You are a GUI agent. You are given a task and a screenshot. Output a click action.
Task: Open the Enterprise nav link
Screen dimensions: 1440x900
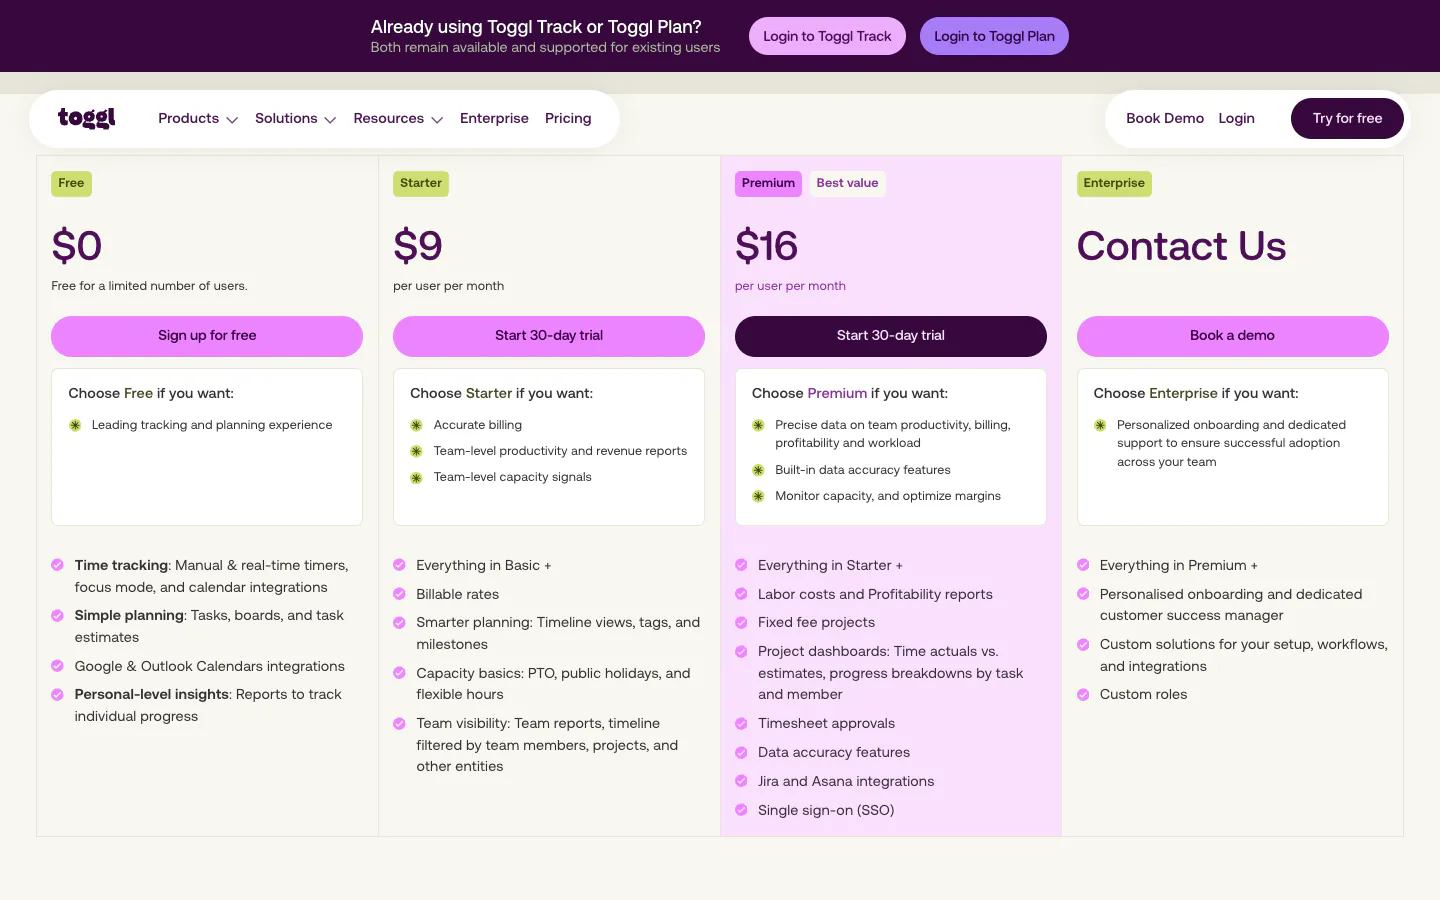494,118
